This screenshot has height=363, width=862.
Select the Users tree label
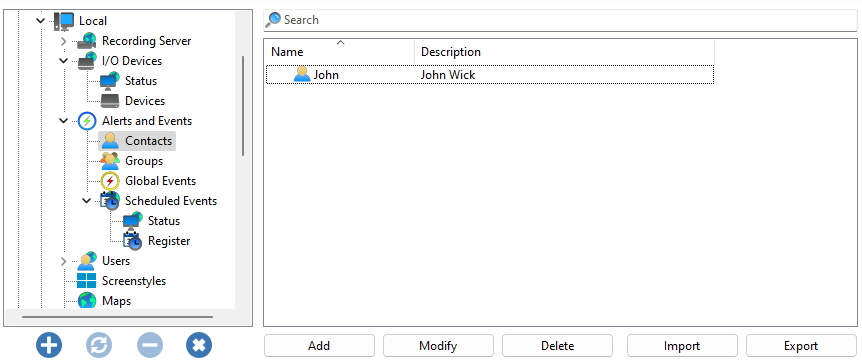(x=116, y=261)
